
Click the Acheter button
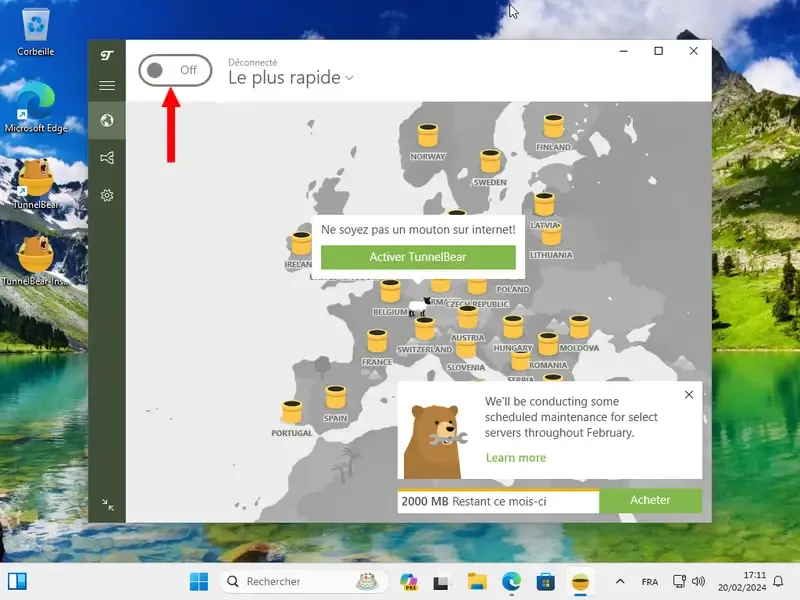coord(650,500)
